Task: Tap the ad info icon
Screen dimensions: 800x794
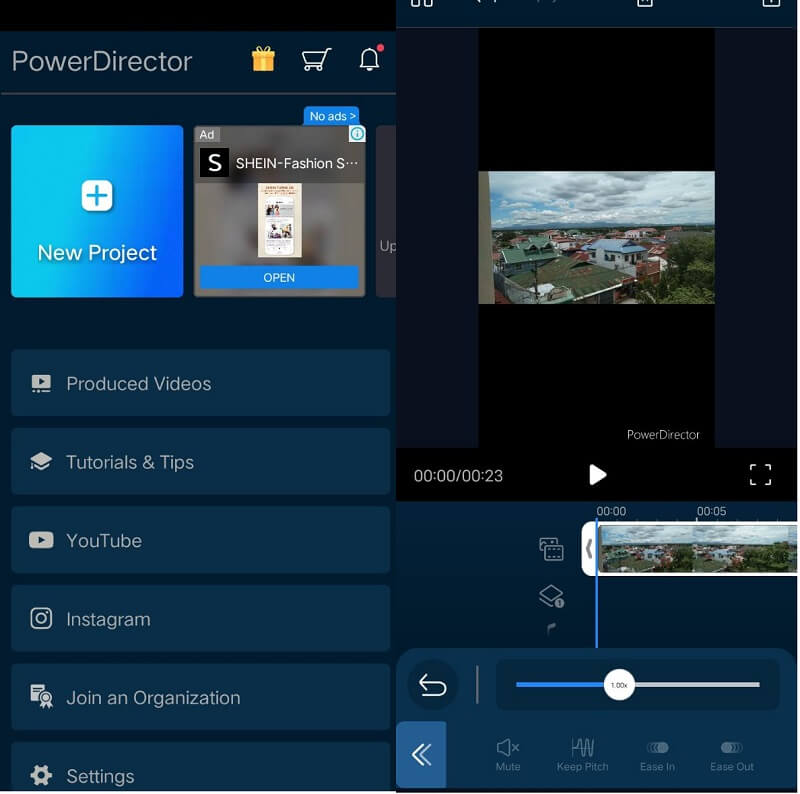Action: [357, 134]
